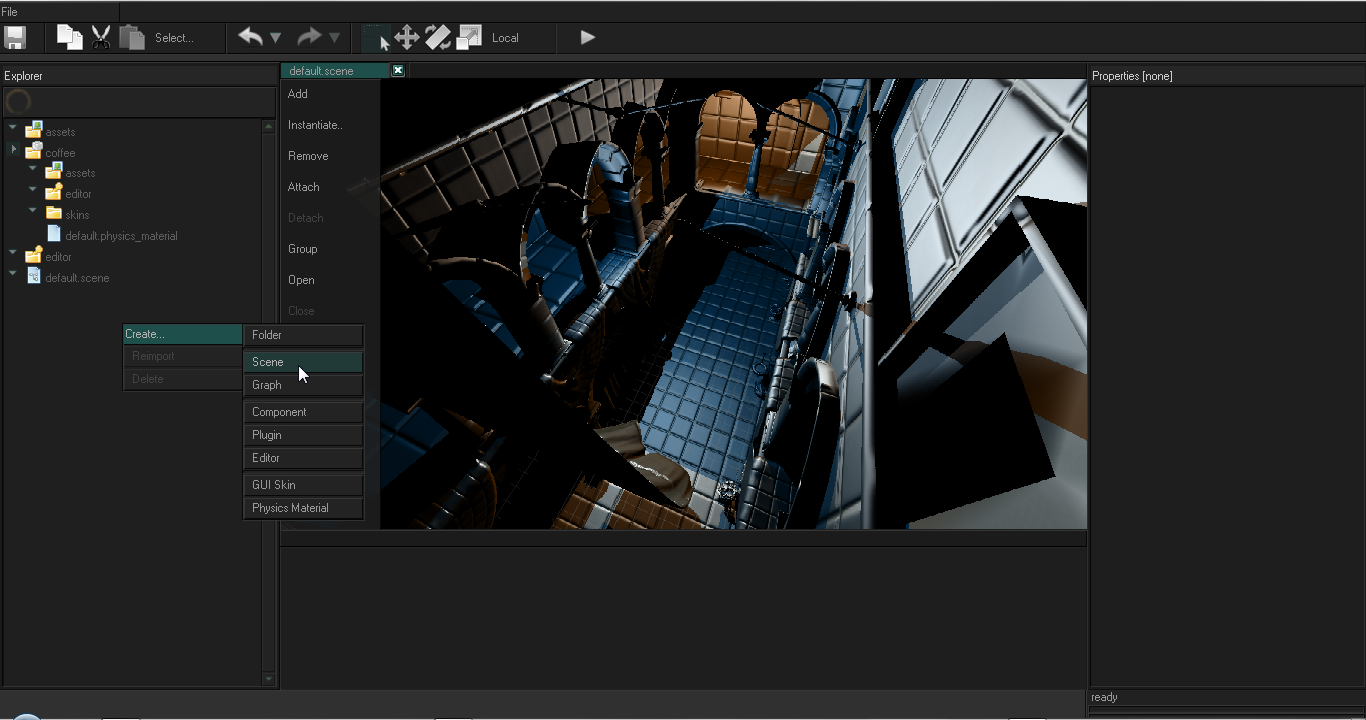Image resolution: width=1366 pixels, height=720 pixels.
Task: Activate the Rotate tool
Action: coord(437,38)
